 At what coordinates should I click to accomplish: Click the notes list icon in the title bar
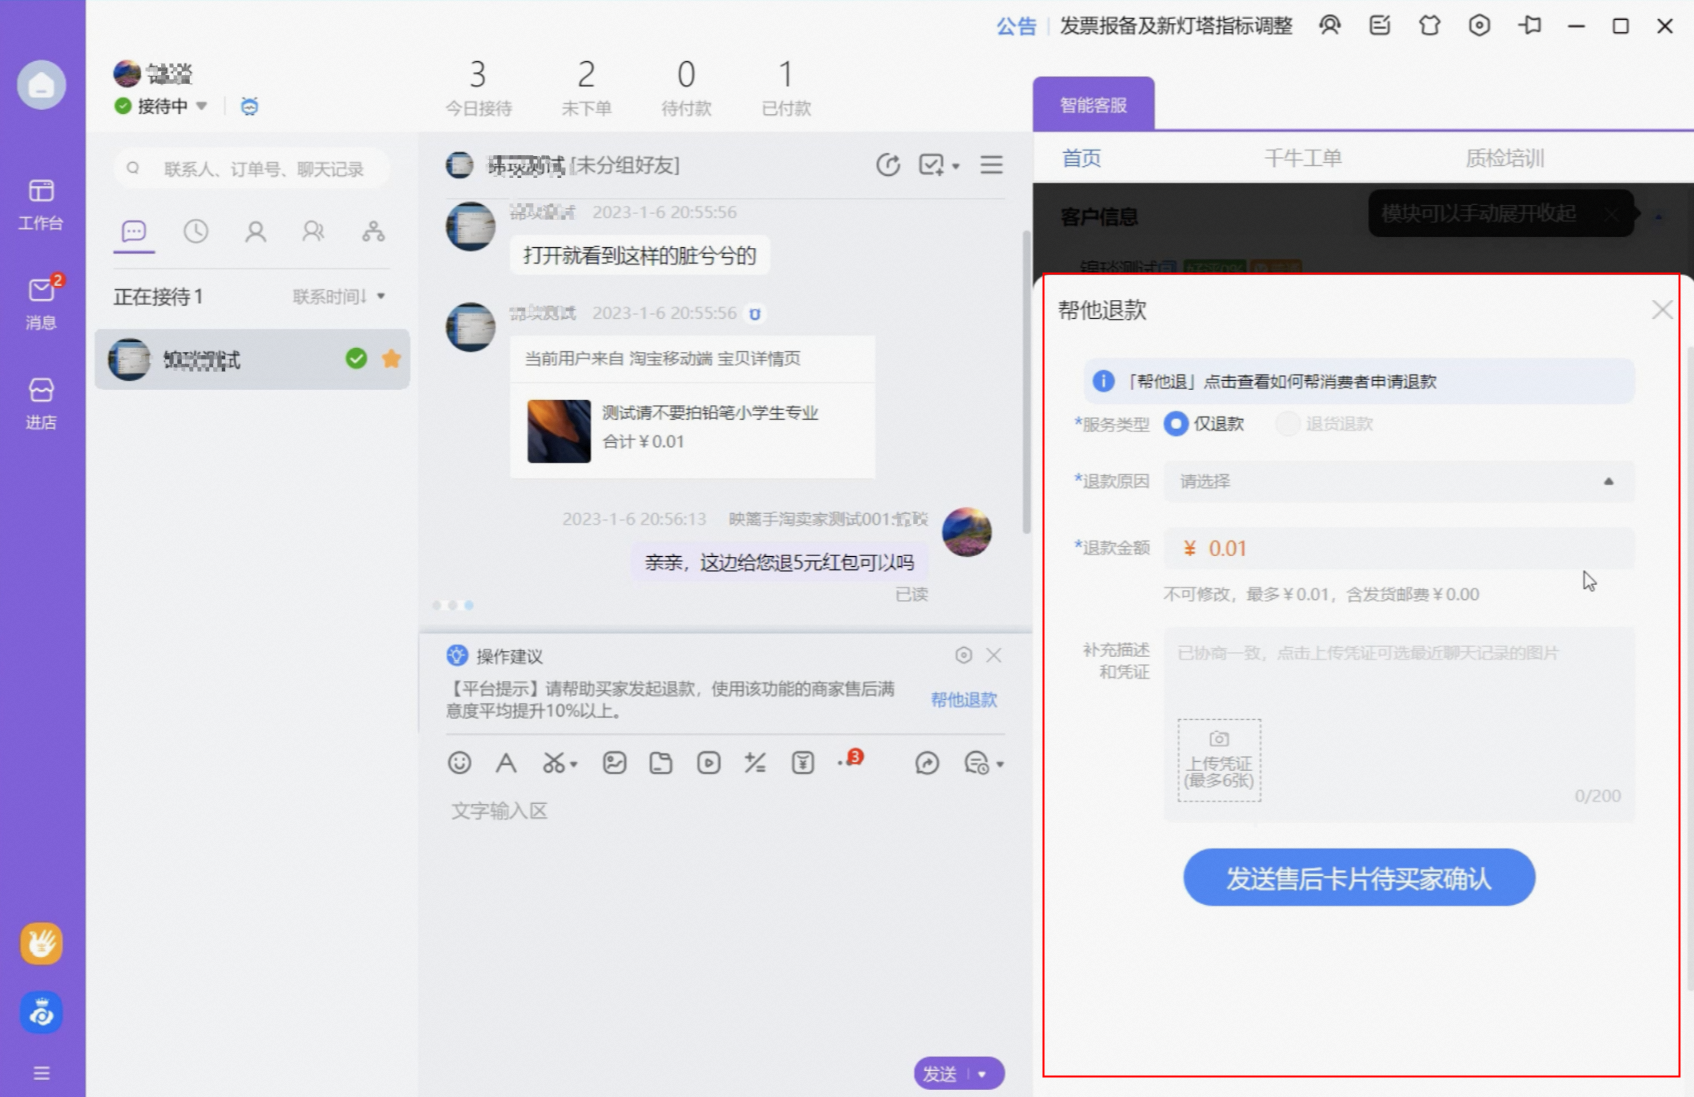(x=1380, y=26)
